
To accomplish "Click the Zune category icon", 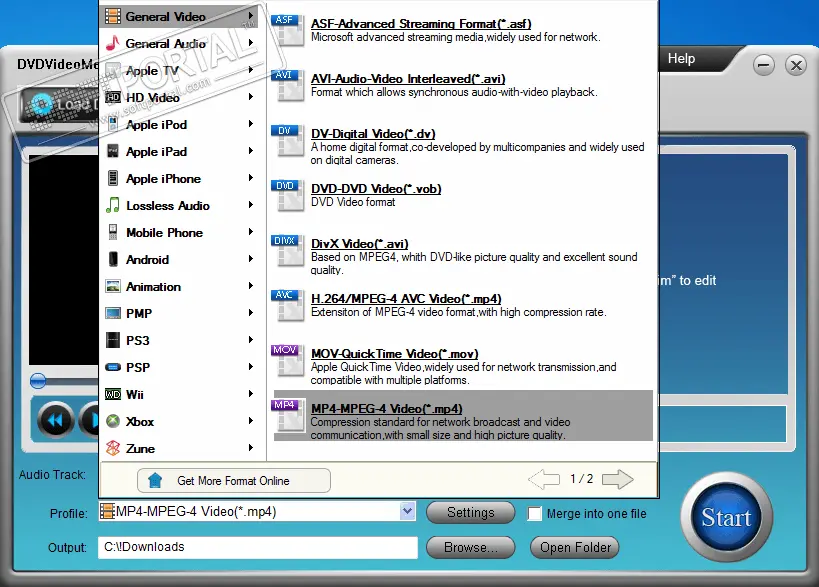I will coord(113,449).
